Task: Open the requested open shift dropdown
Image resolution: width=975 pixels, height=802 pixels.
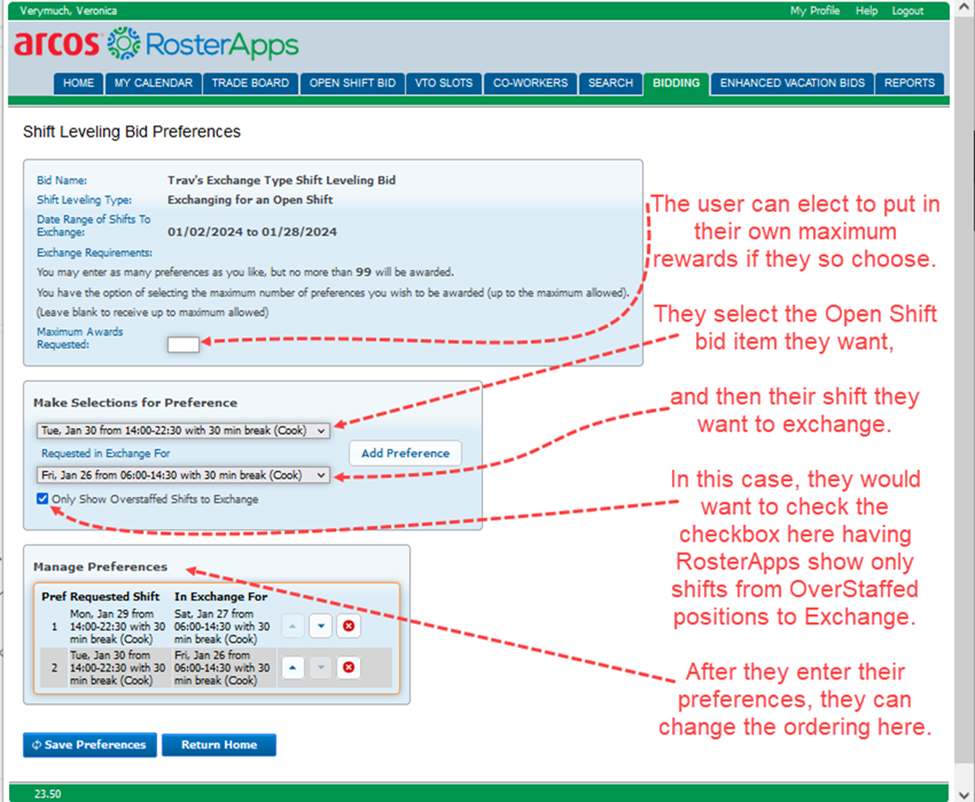Action: (x=183, y=430)
